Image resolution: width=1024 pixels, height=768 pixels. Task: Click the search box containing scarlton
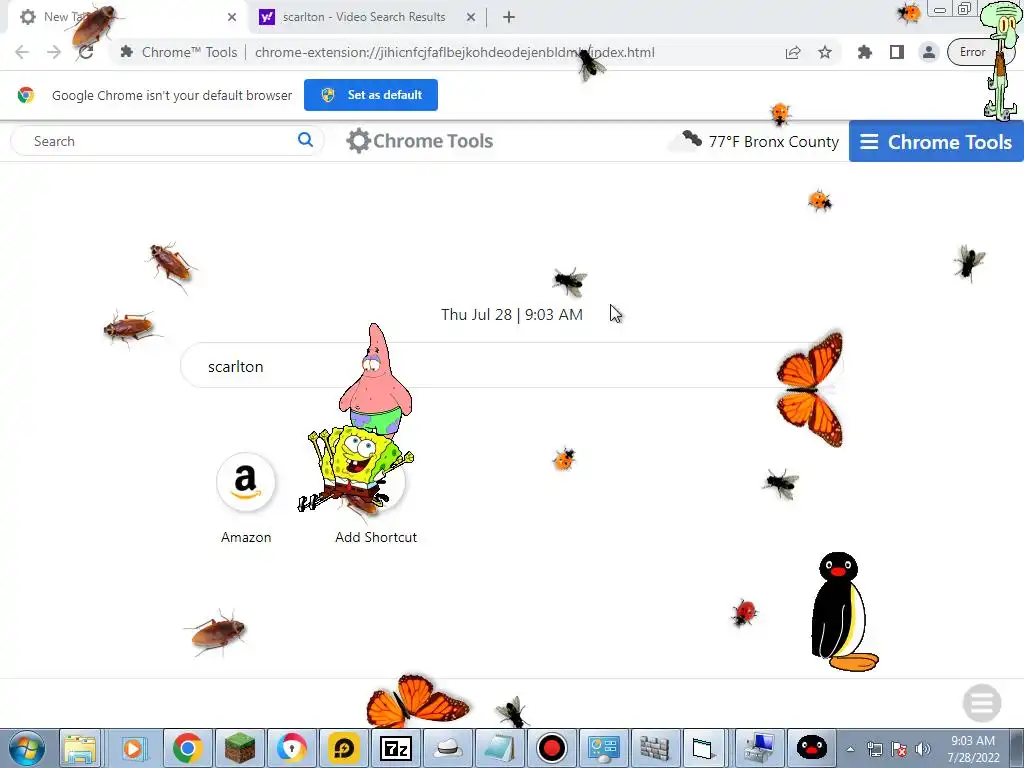(x=511, y=366)
